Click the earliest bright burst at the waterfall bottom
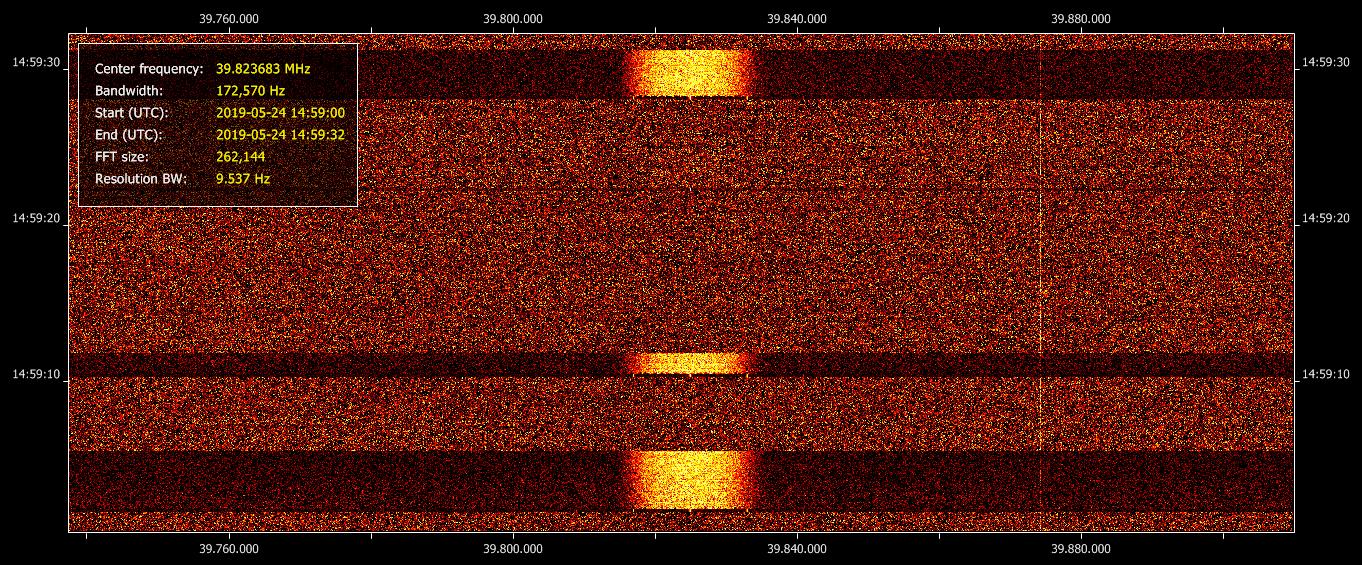The height and width of the screenshot is (565, 1362). [x=691, y=480]
